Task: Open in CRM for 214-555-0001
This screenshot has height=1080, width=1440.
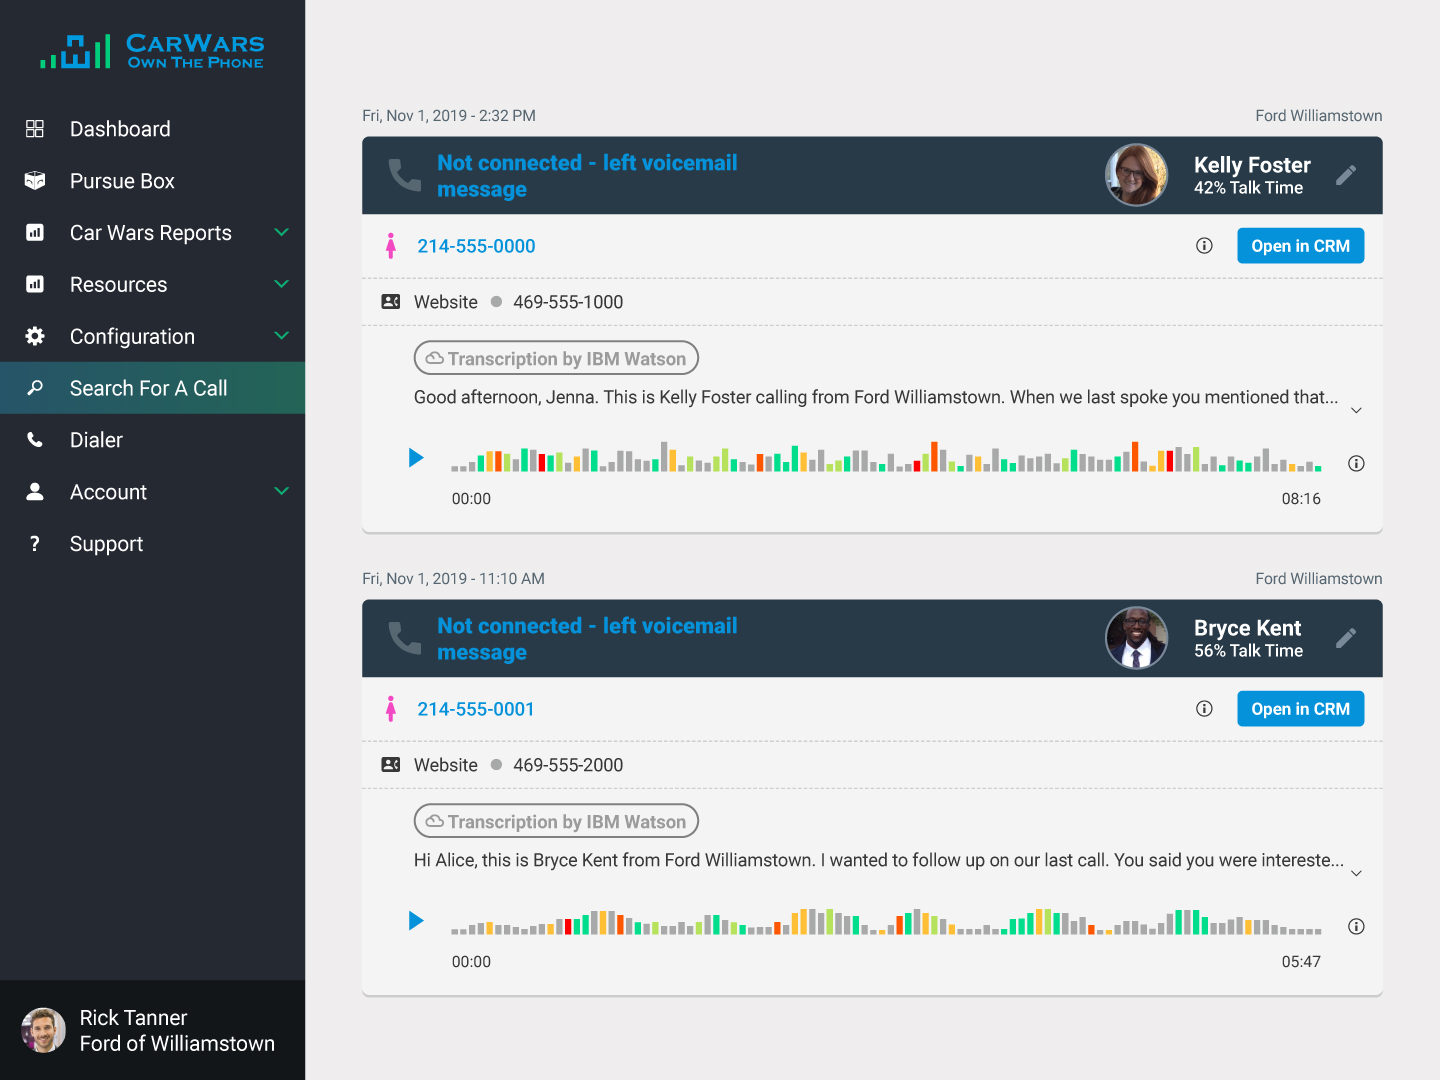Action: [x=1300, y=709]
